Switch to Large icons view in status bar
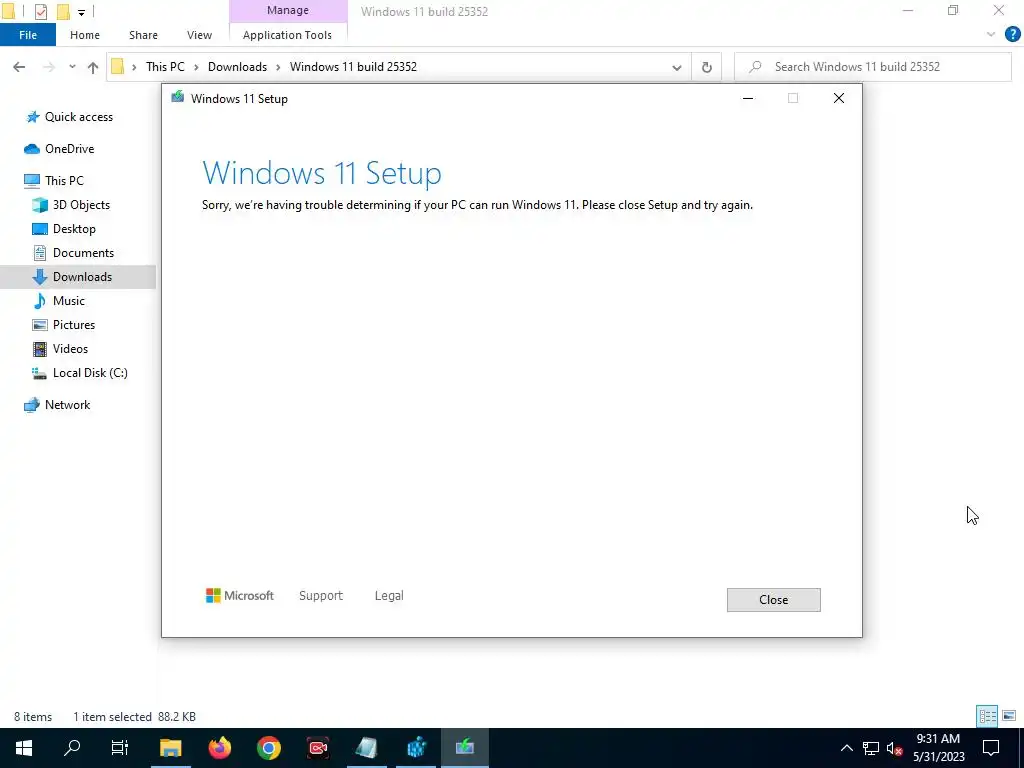This screenshot has width=1024, height=768. click(x=1009, y=716)
